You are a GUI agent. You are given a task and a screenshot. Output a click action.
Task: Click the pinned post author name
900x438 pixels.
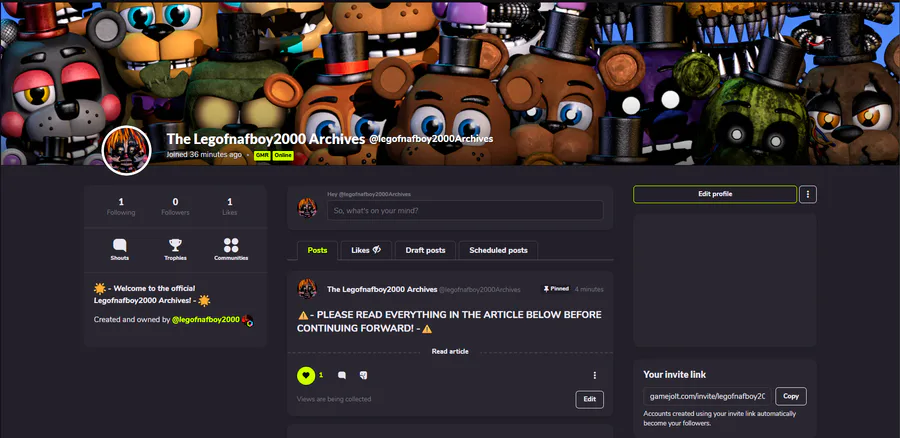pos(382,289)
